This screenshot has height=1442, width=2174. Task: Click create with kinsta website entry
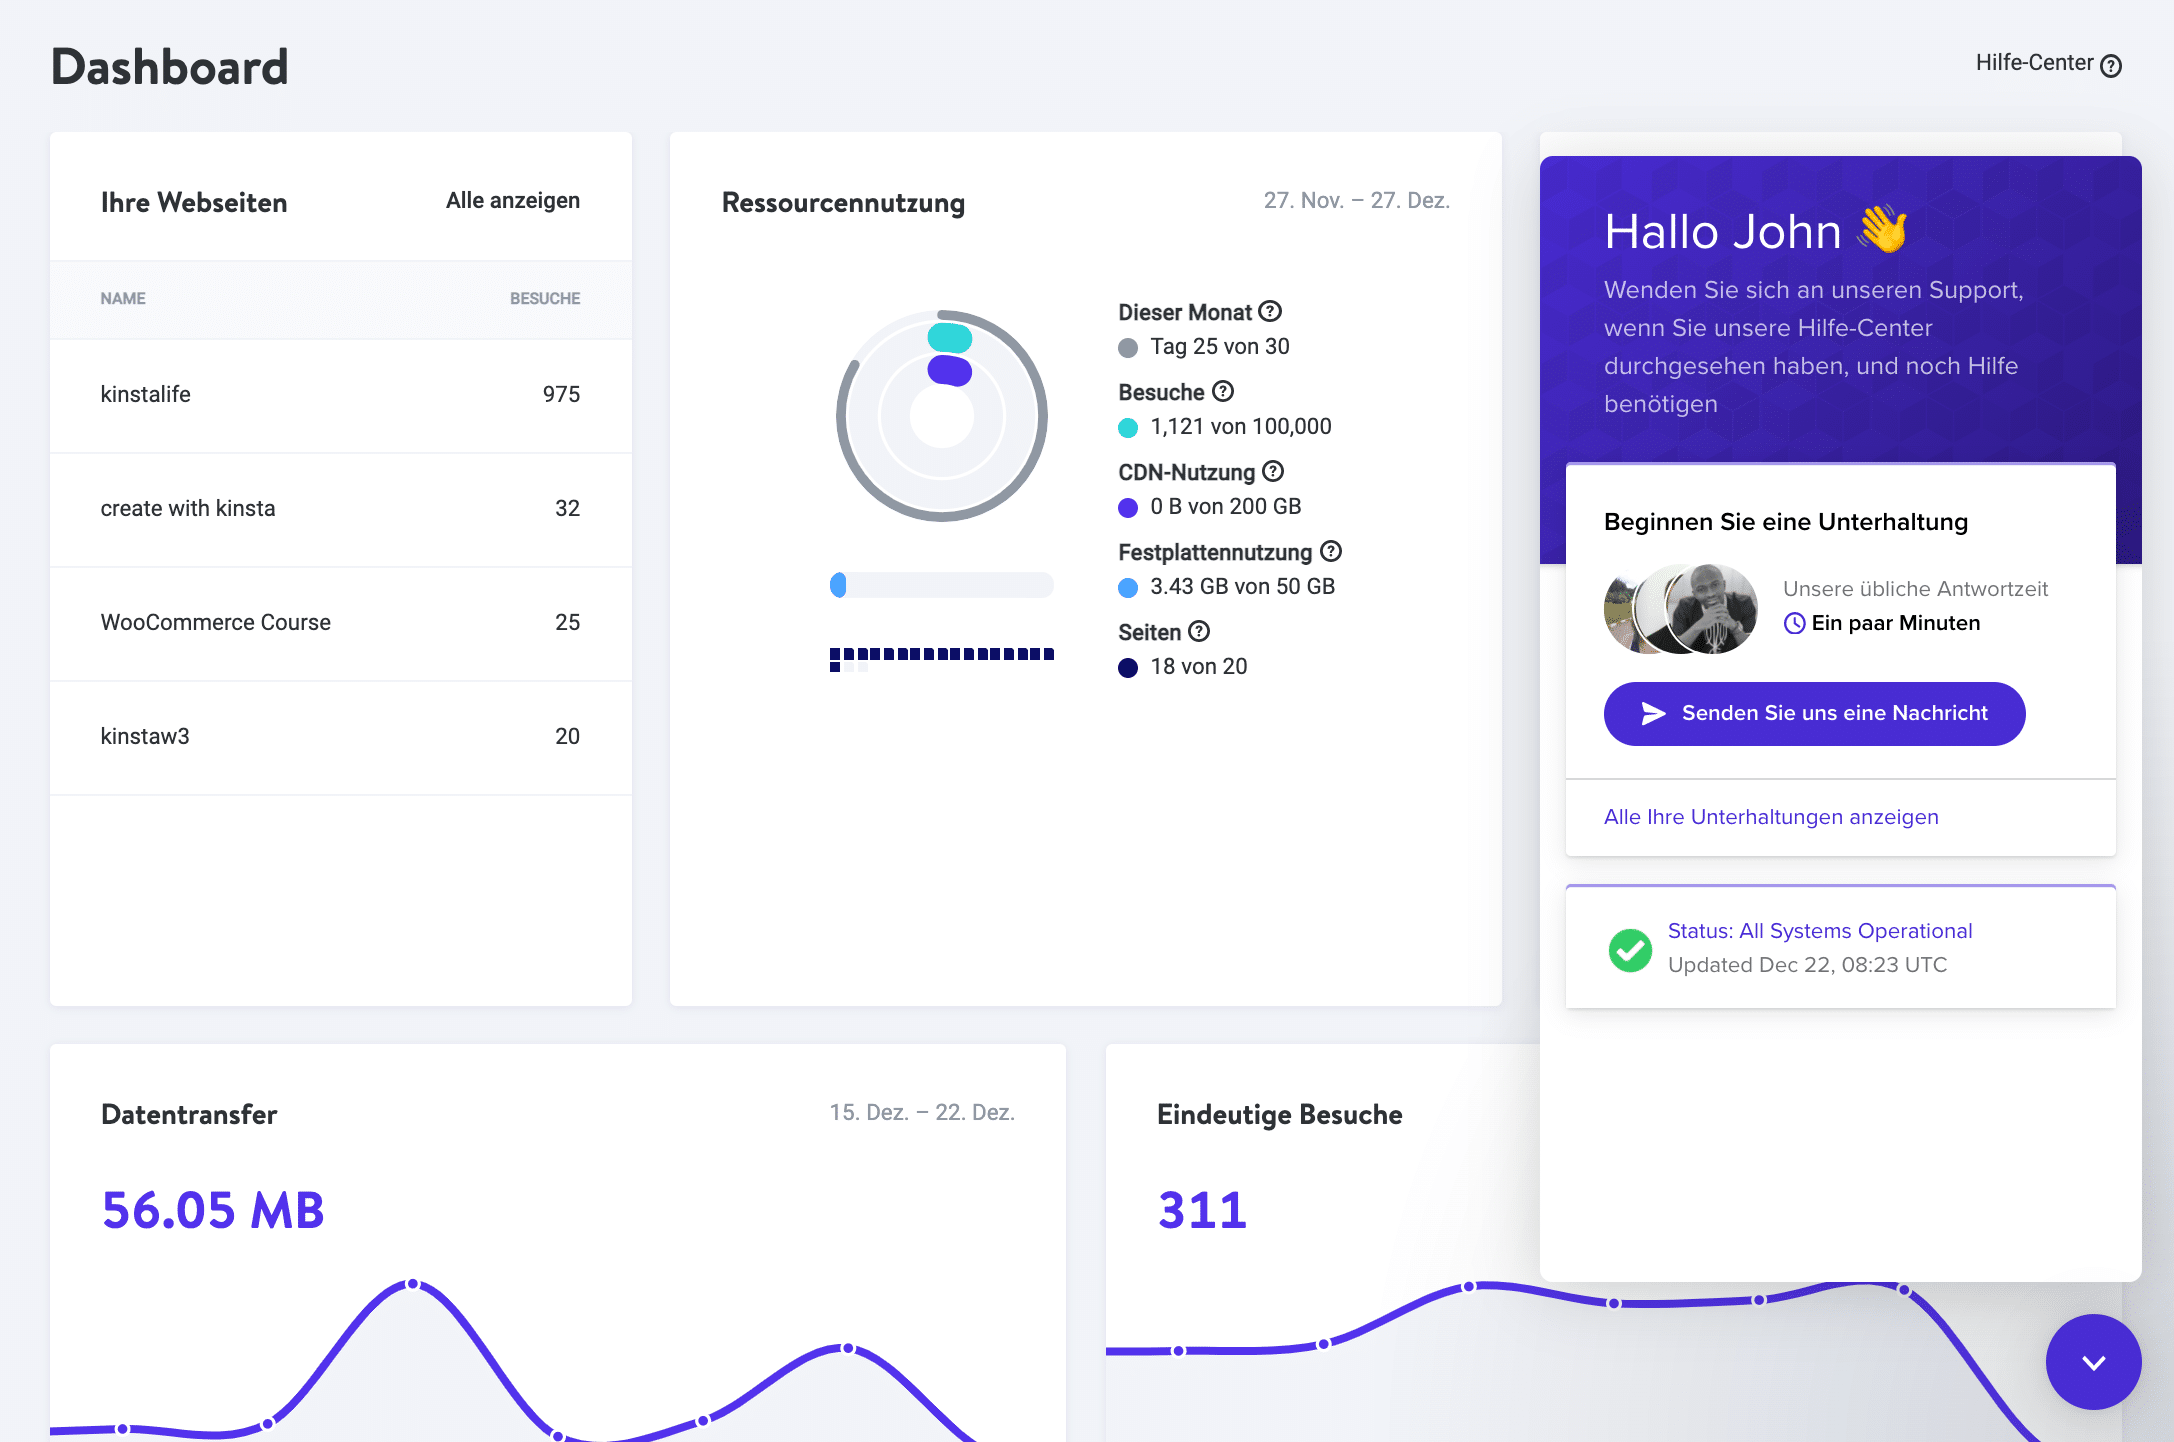187,509
